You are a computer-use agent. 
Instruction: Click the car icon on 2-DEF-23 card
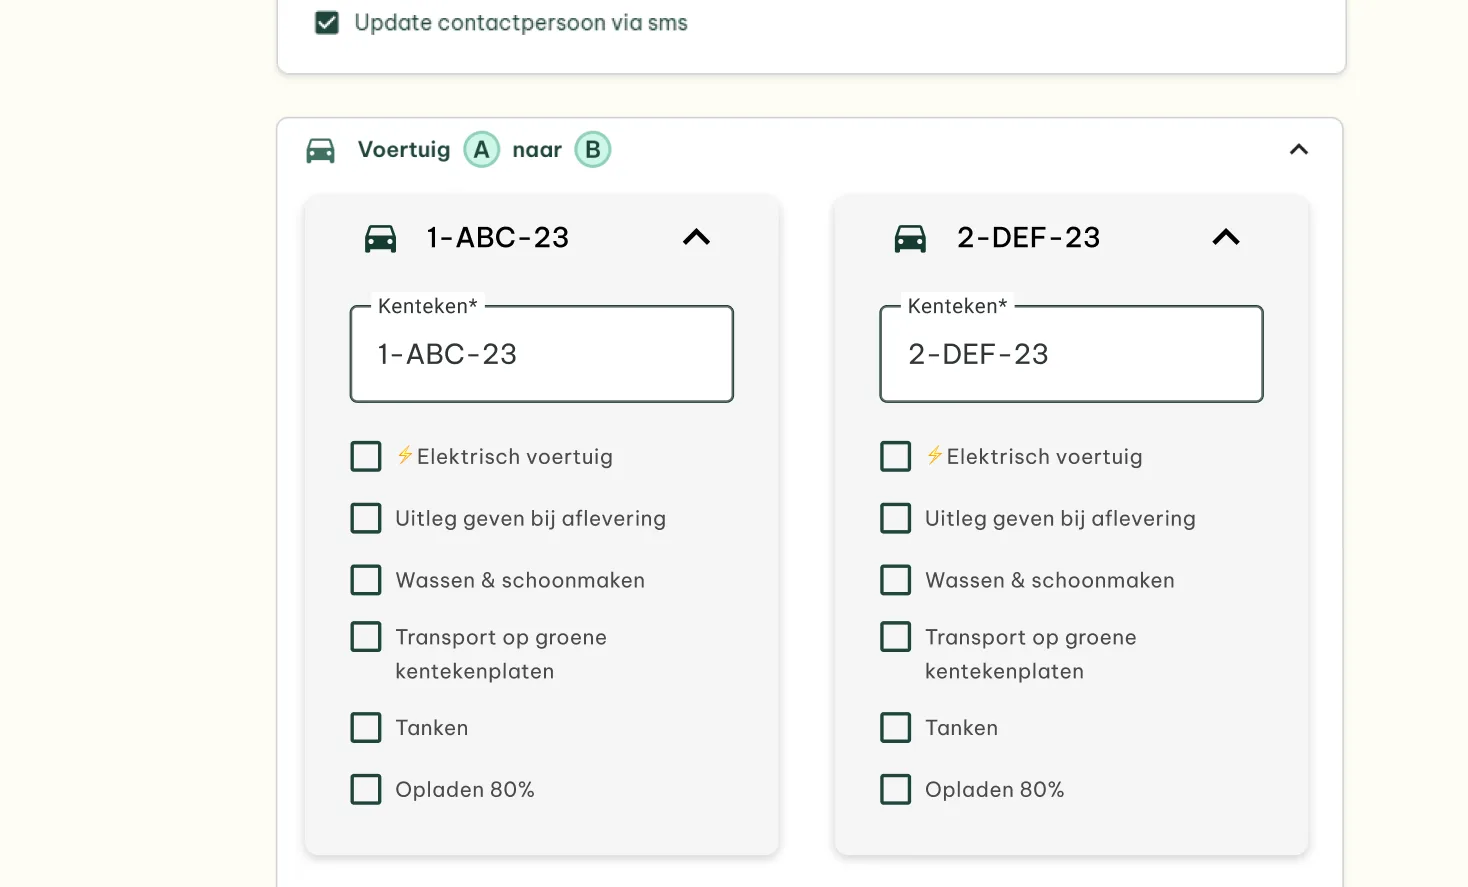(909, 238)
